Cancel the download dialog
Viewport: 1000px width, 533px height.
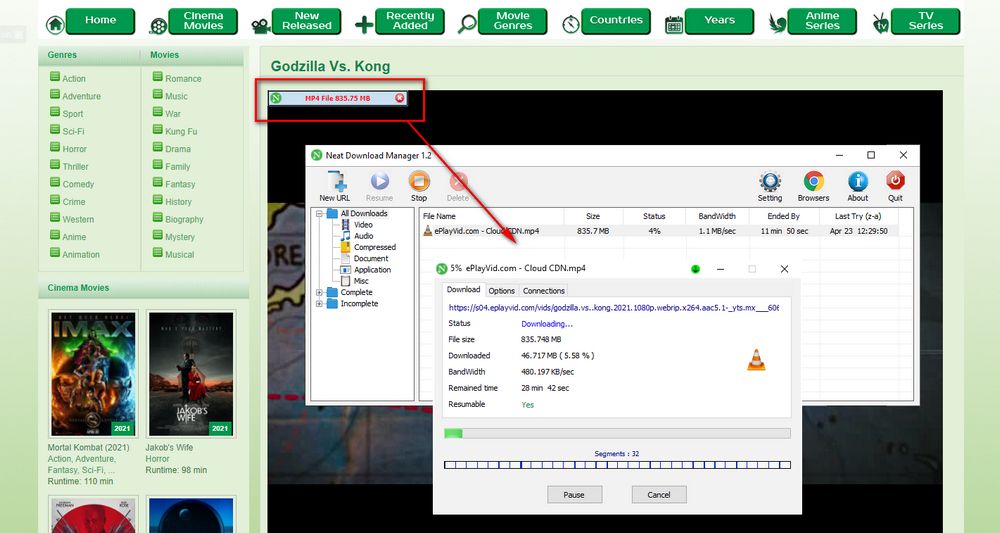pyautogui.click(x=659, y=494)
